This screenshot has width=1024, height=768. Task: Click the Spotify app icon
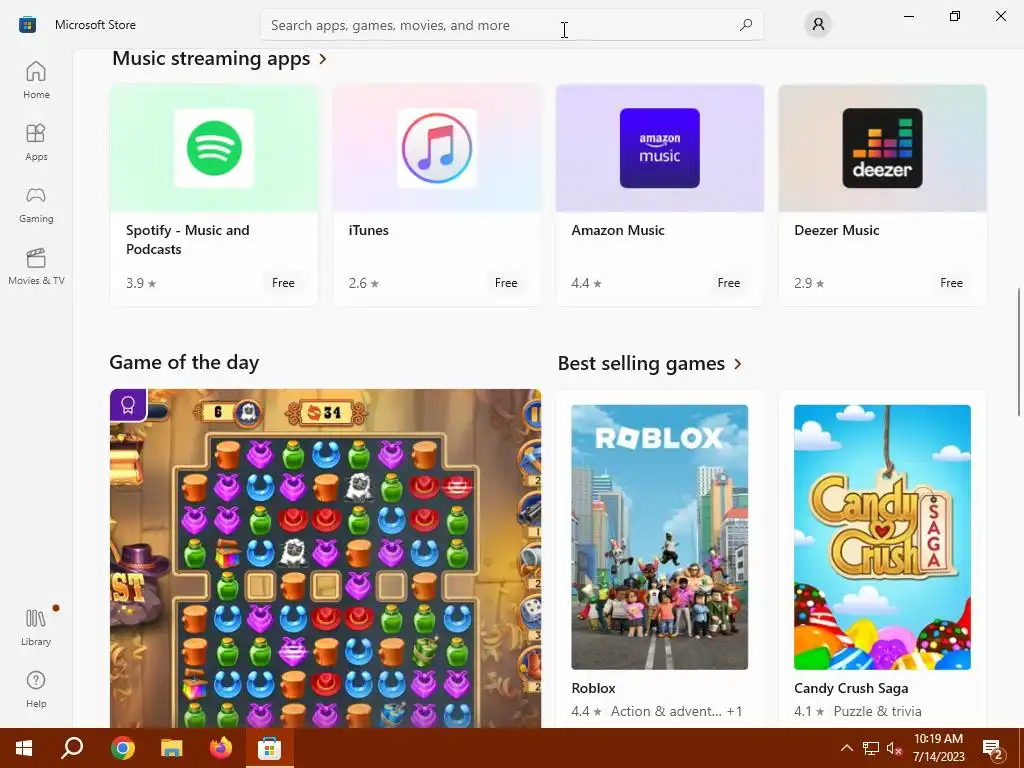coord(214,148)
